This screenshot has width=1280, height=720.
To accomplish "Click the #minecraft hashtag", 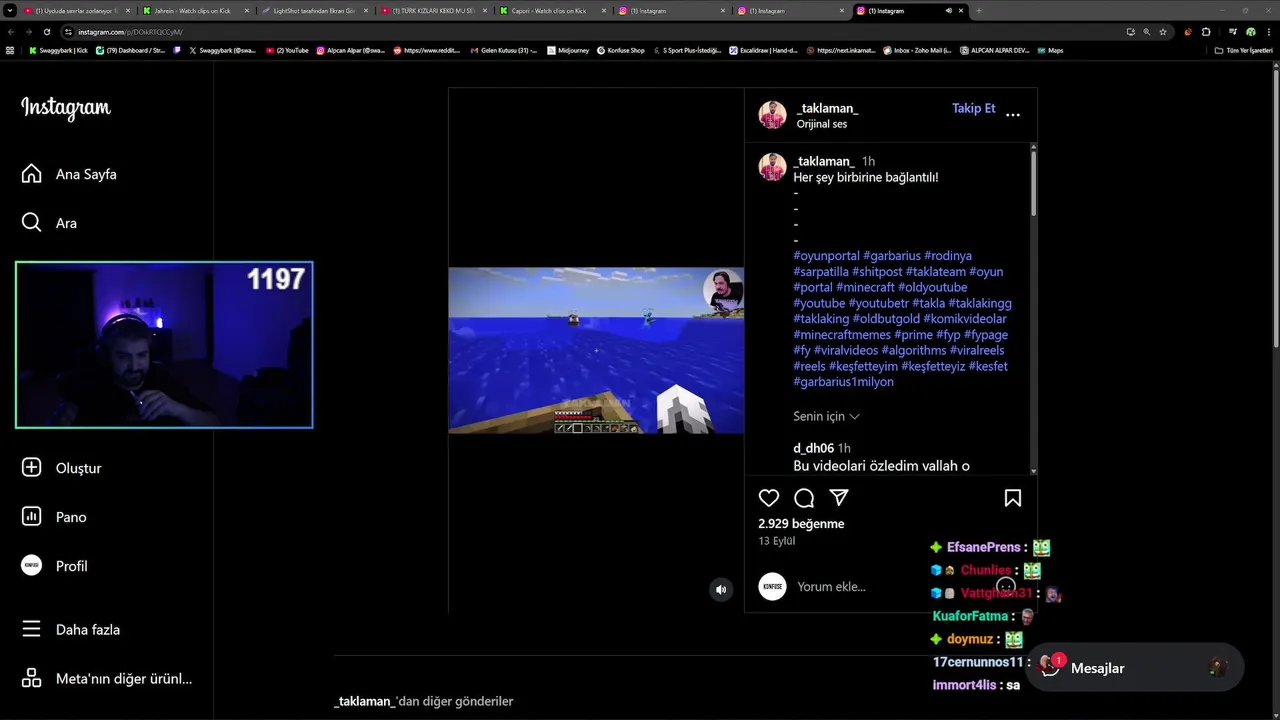I will (x=865, y=287).
